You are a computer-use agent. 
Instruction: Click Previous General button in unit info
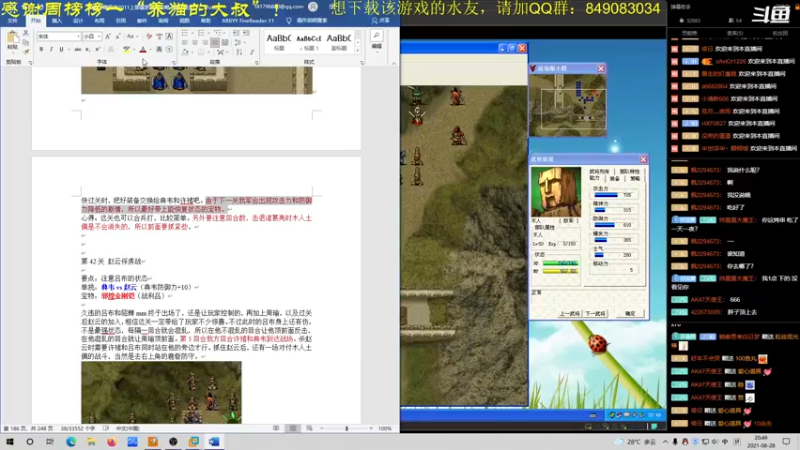click(569, 313)
